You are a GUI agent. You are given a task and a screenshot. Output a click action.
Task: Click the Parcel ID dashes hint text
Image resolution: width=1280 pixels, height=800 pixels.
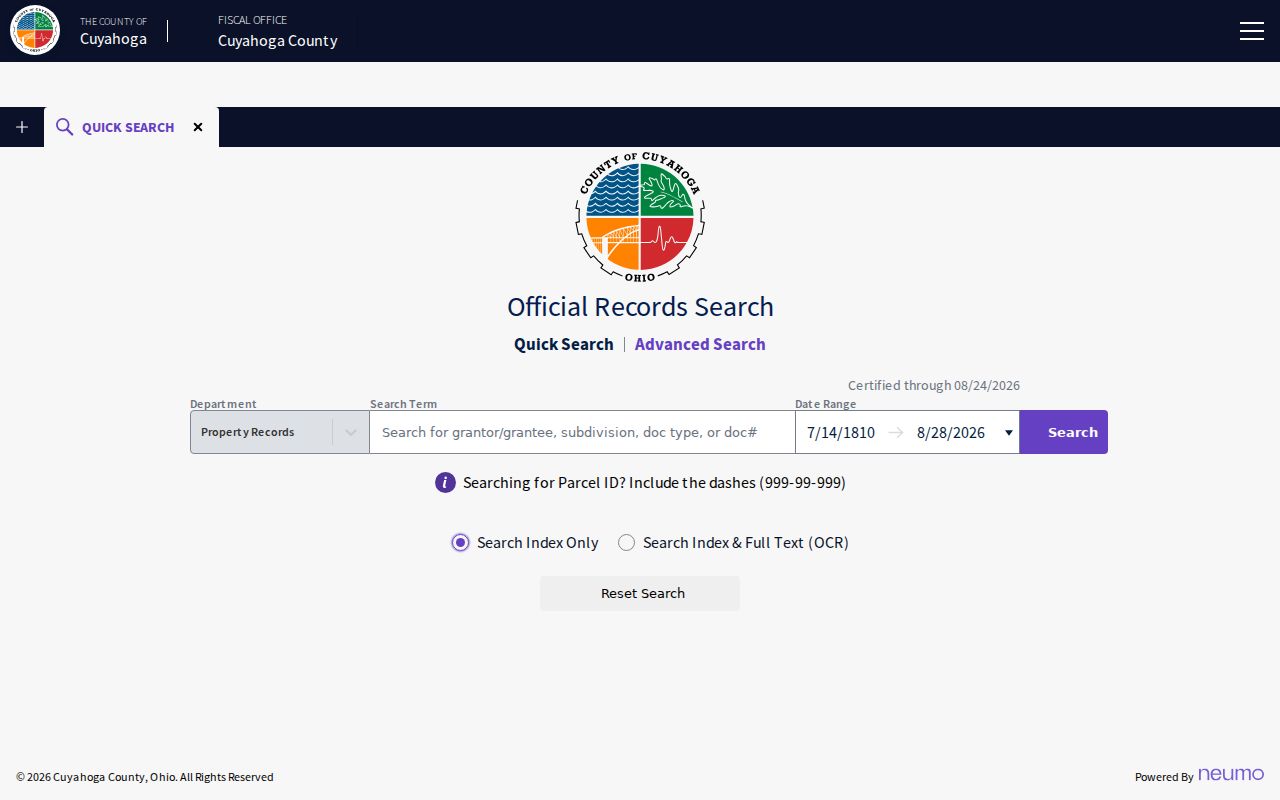pyautogui.click(x=654, y=483)
